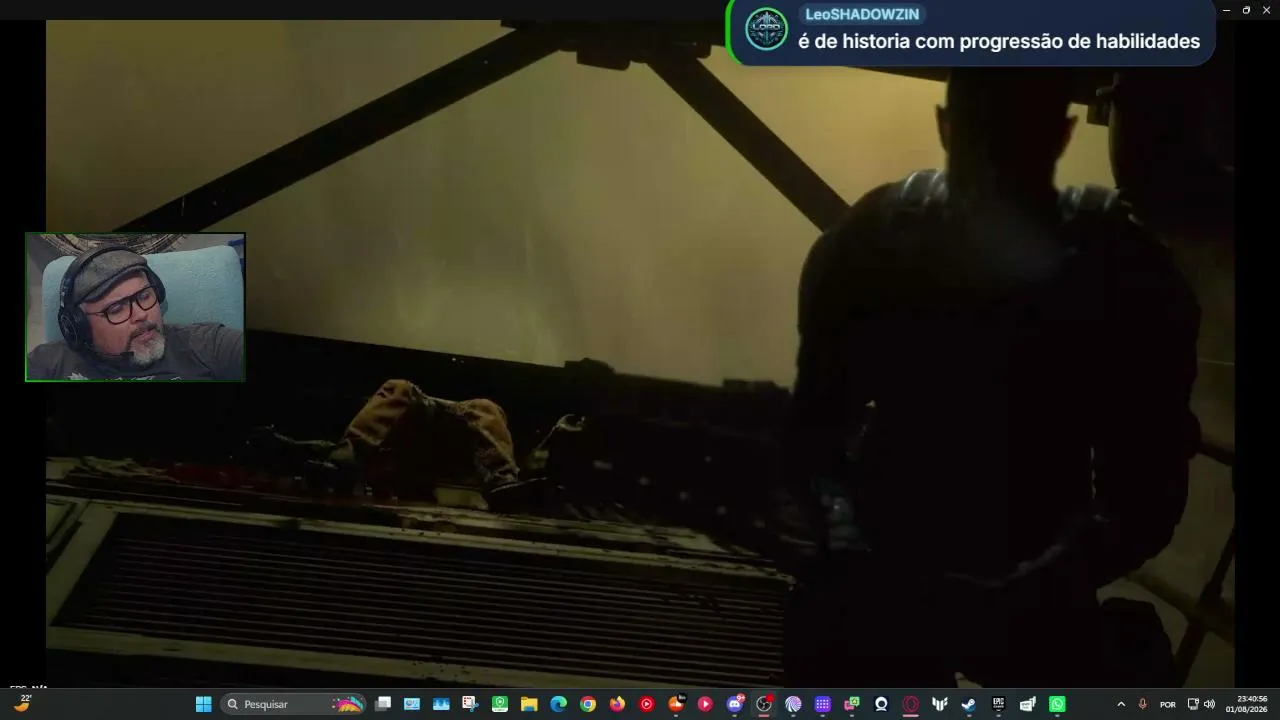The height and width of the screenshot is (720, 1280).
Task: Open the Opera GX taskbar icon
Action: click(910, 704)
